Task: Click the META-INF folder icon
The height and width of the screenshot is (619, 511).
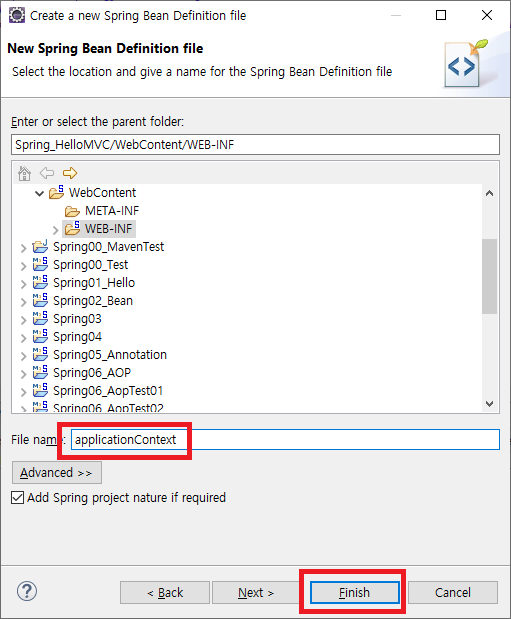Action: tap(72, 211)
